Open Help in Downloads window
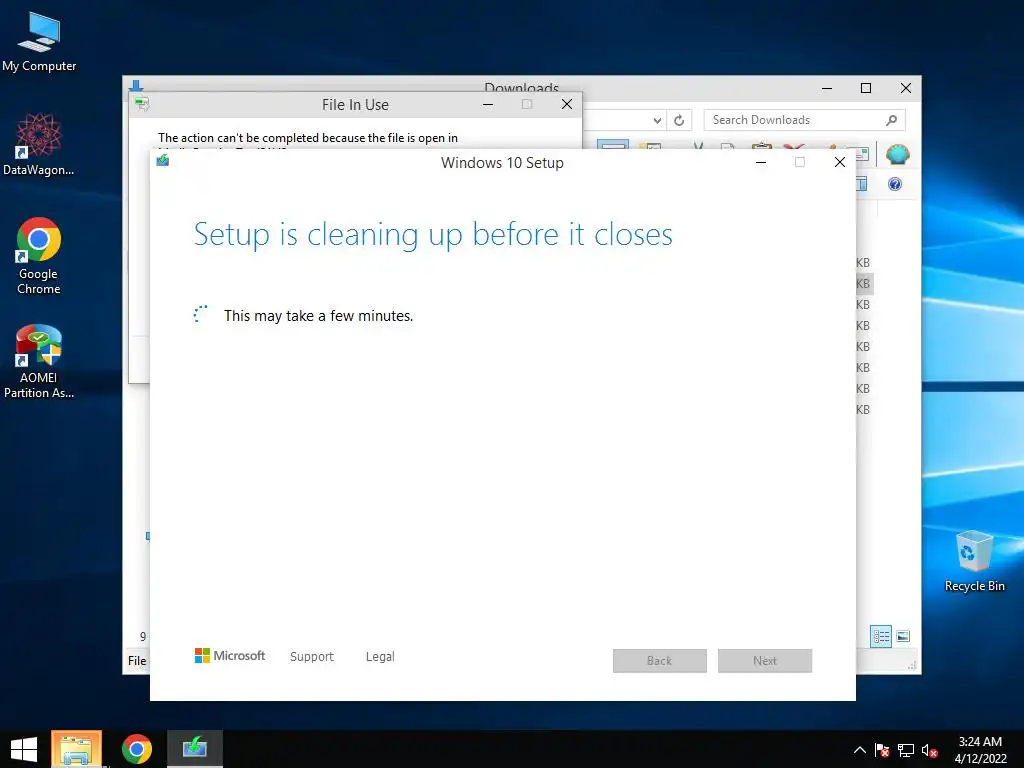The height and width of the screenshot is (768, 1024). point(895,184)
